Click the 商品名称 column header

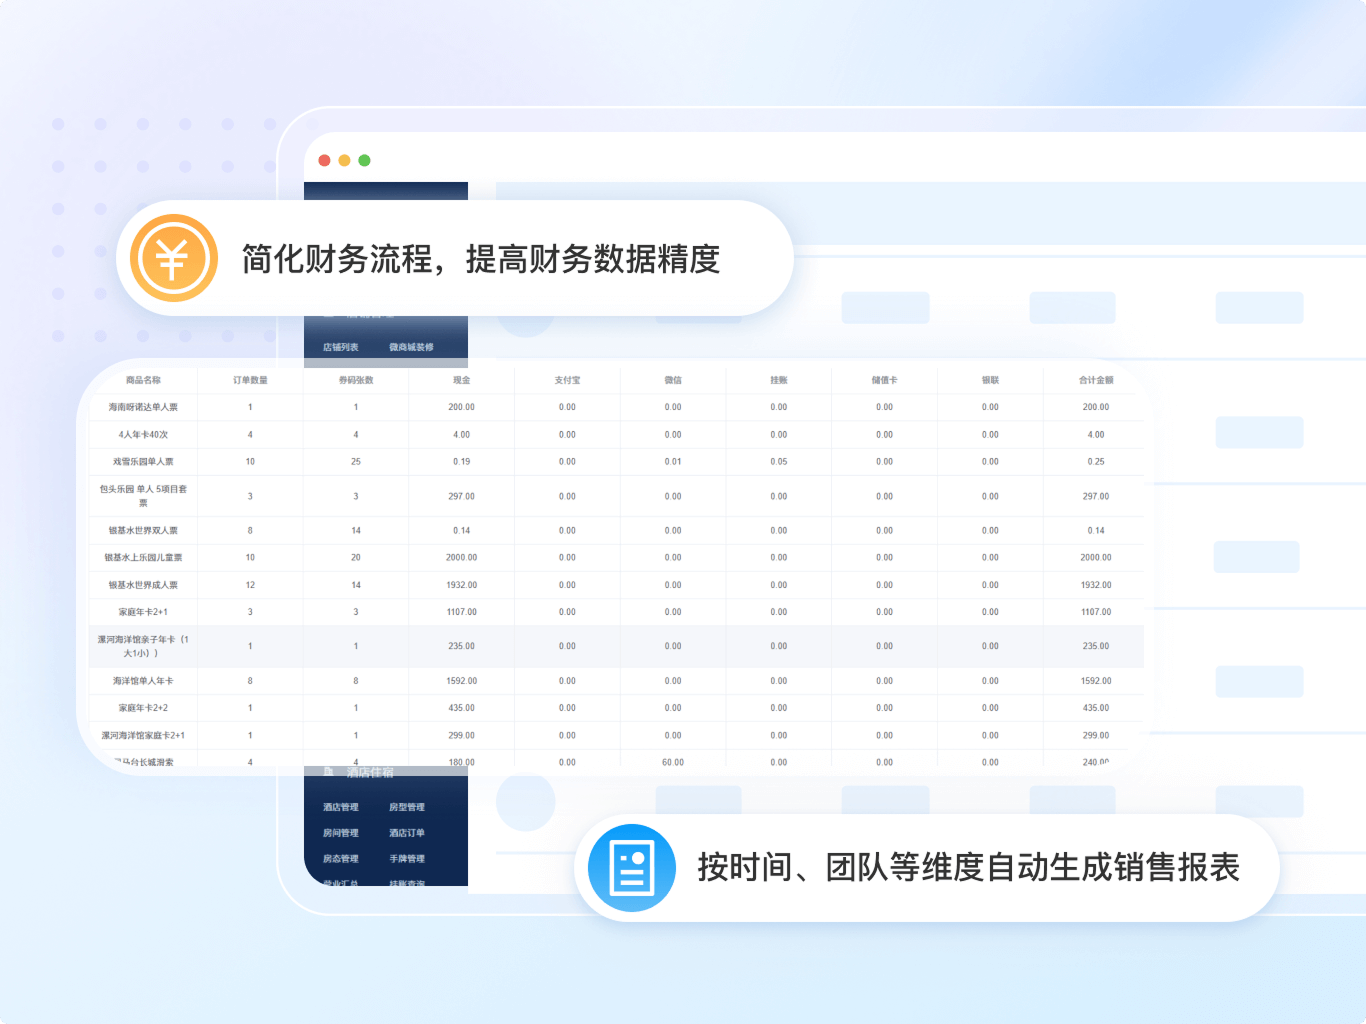coord(143,380)
